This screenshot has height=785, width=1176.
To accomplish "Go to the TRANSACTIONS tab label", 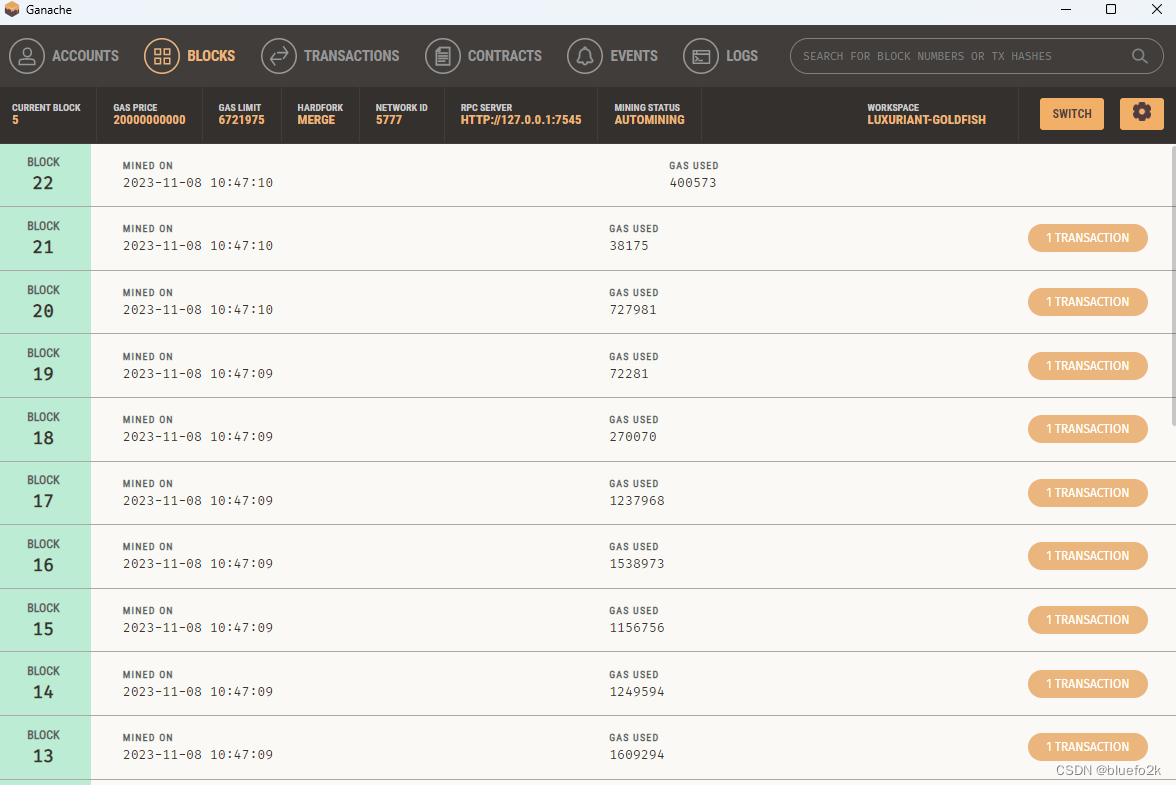I will pyautogui.click(x=352, y=56).
